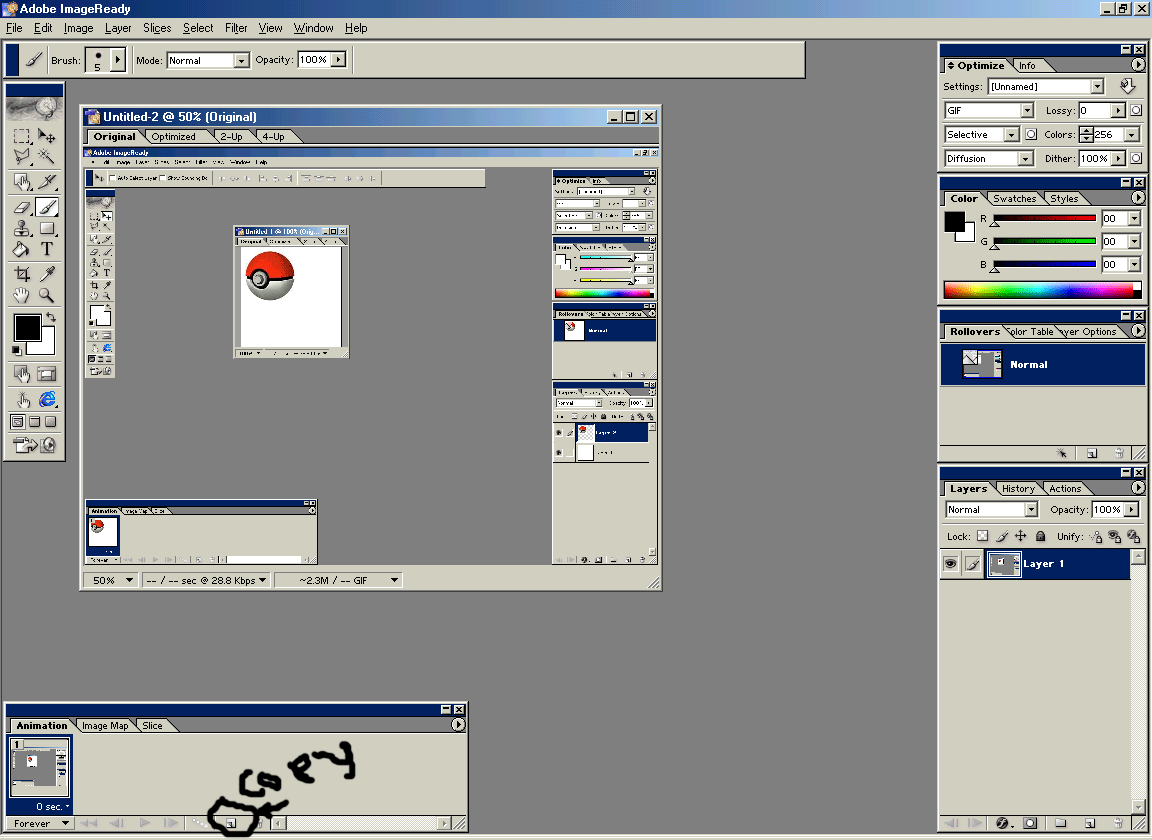Select animation frame 1 thumbnail
Screen dimensions: 1152x840
coord(39,768)
